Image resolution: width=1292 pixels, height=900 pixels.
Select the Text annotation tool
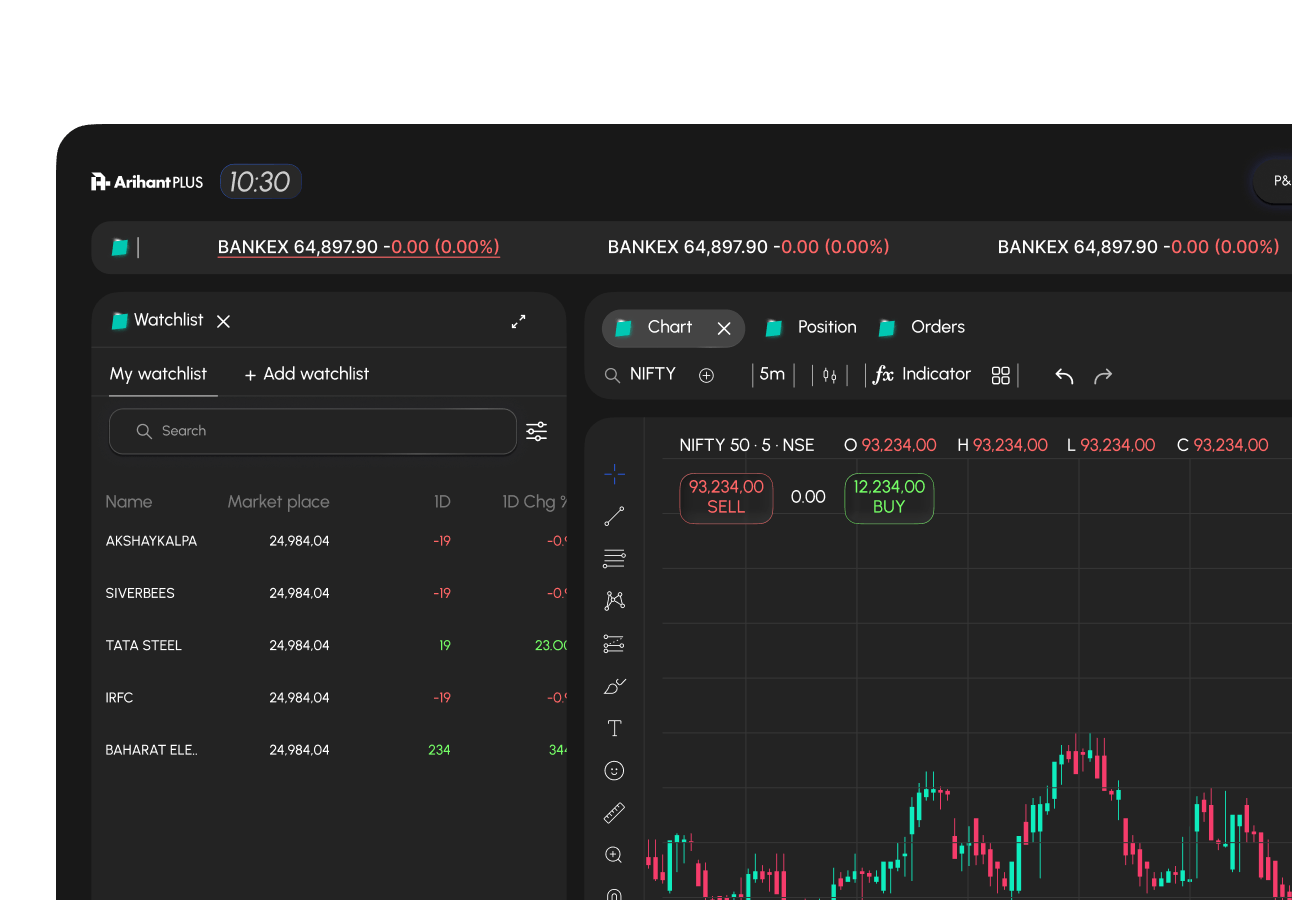click(614, 728)
